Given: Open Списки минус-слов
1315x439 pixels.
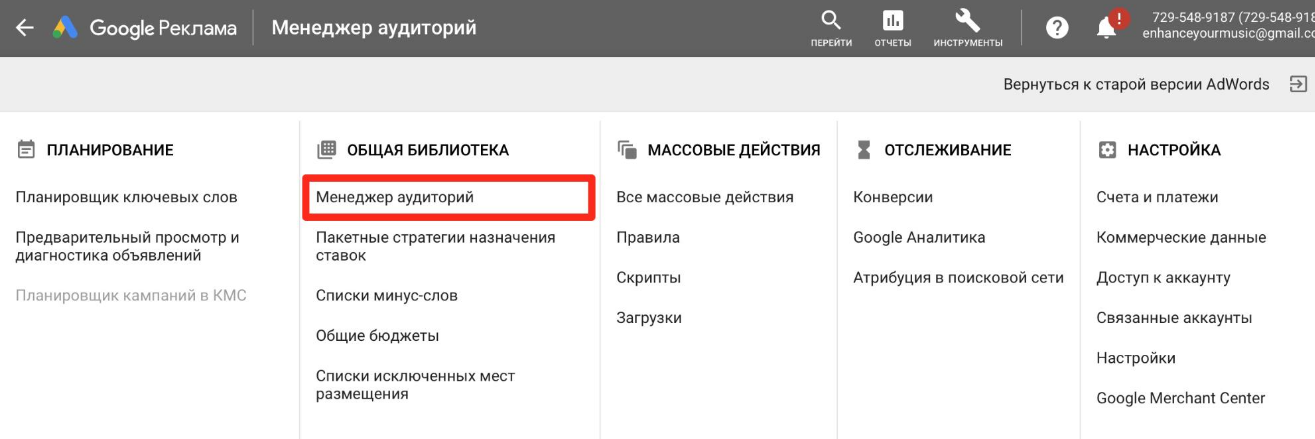Looking at the screenshot, I should [387, 296].
